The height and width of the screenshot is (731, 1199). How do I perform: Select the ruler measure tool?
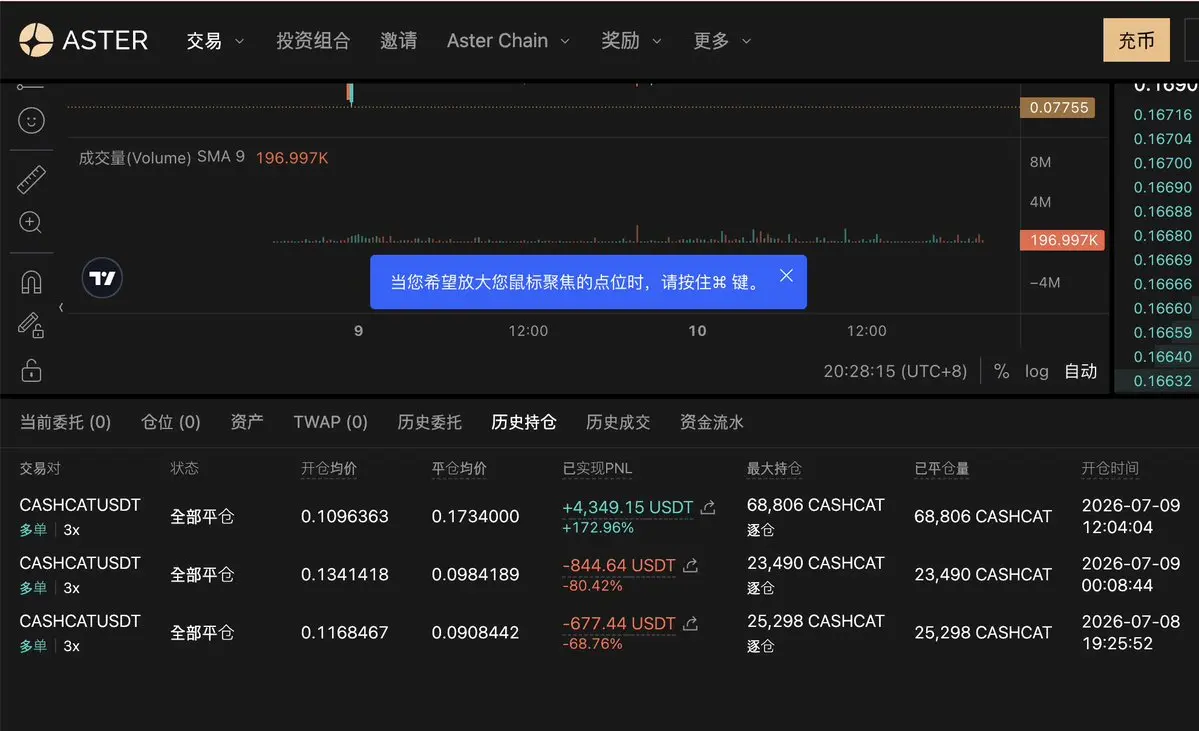pos(31,180)
